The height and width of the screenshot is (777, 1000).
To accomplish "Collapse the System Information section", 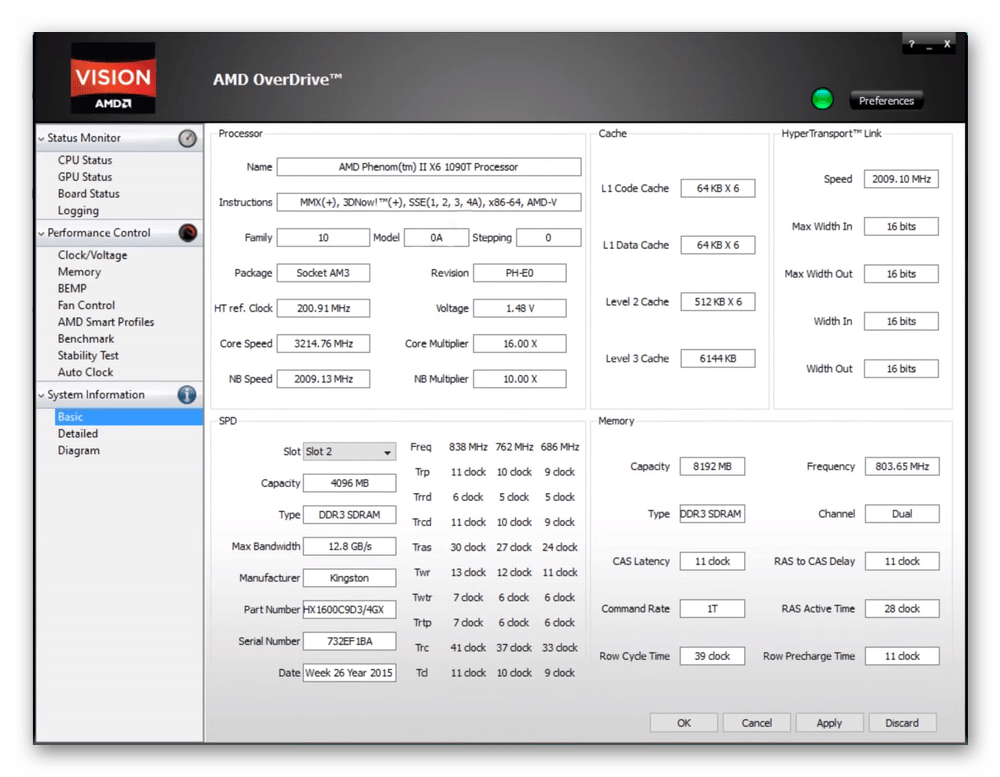I will pos(42,395).
